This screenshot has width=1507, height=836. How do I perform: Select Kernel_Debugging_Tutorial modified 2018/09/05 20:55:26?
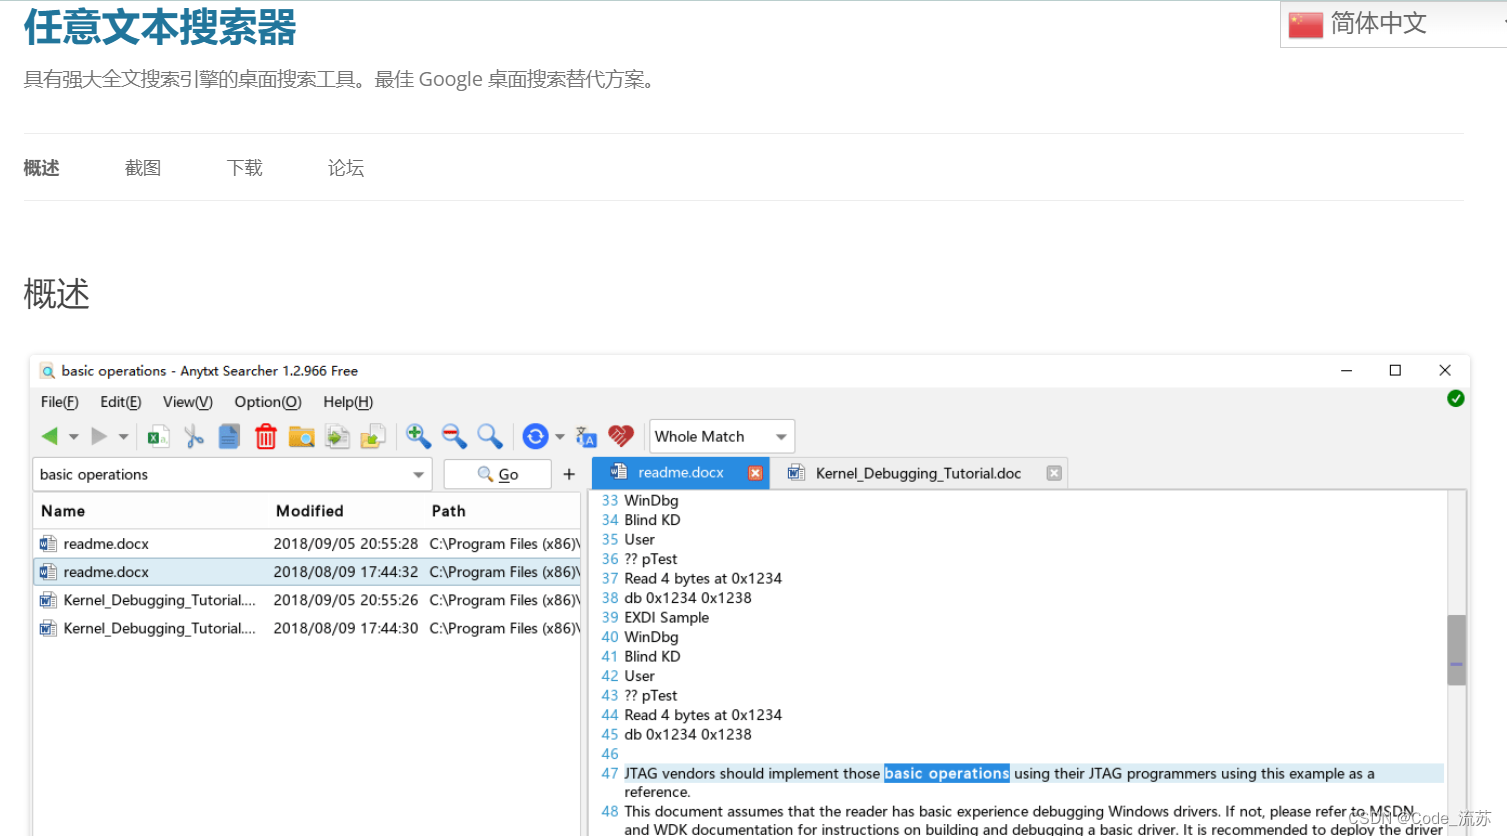coord(307,600)
